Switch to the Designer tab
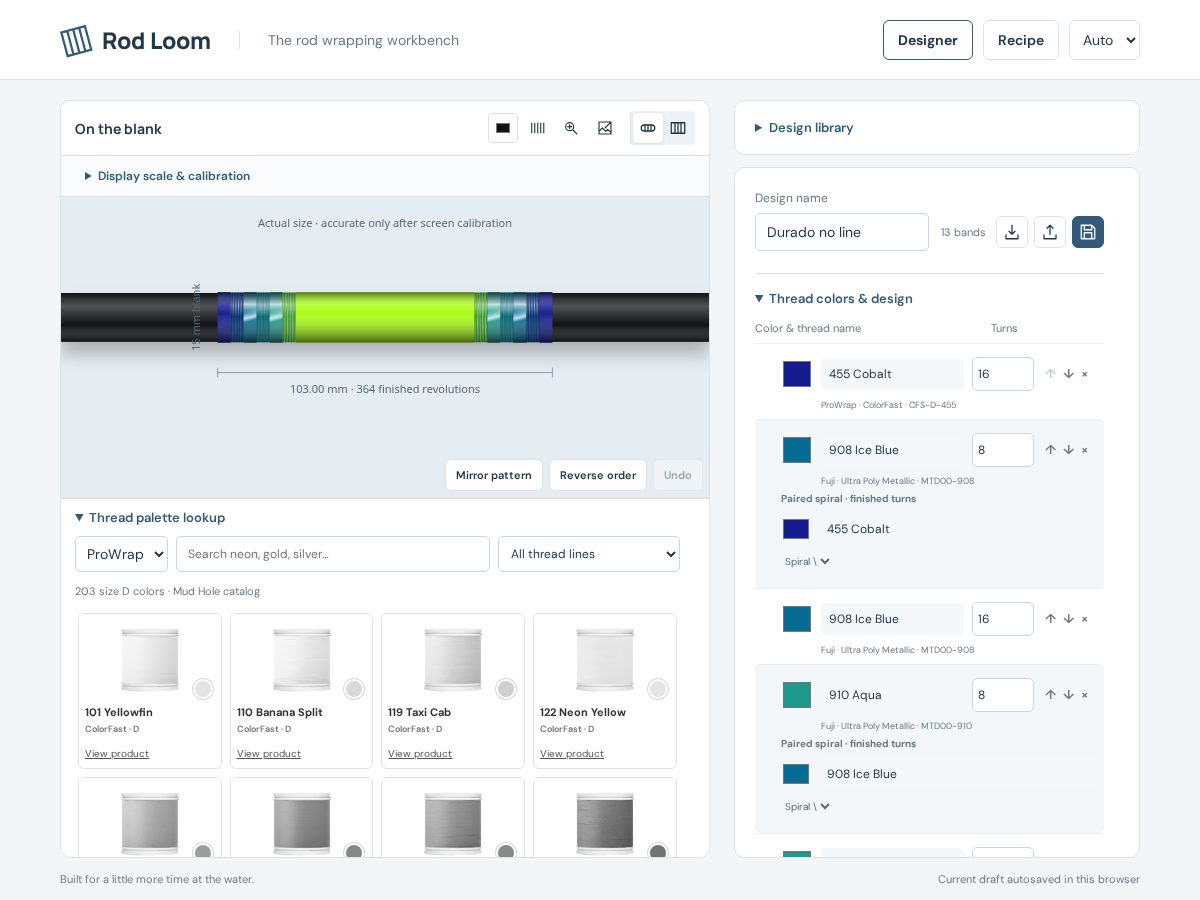This screenshot has width=1200, height=900. (x=928, y=40)
